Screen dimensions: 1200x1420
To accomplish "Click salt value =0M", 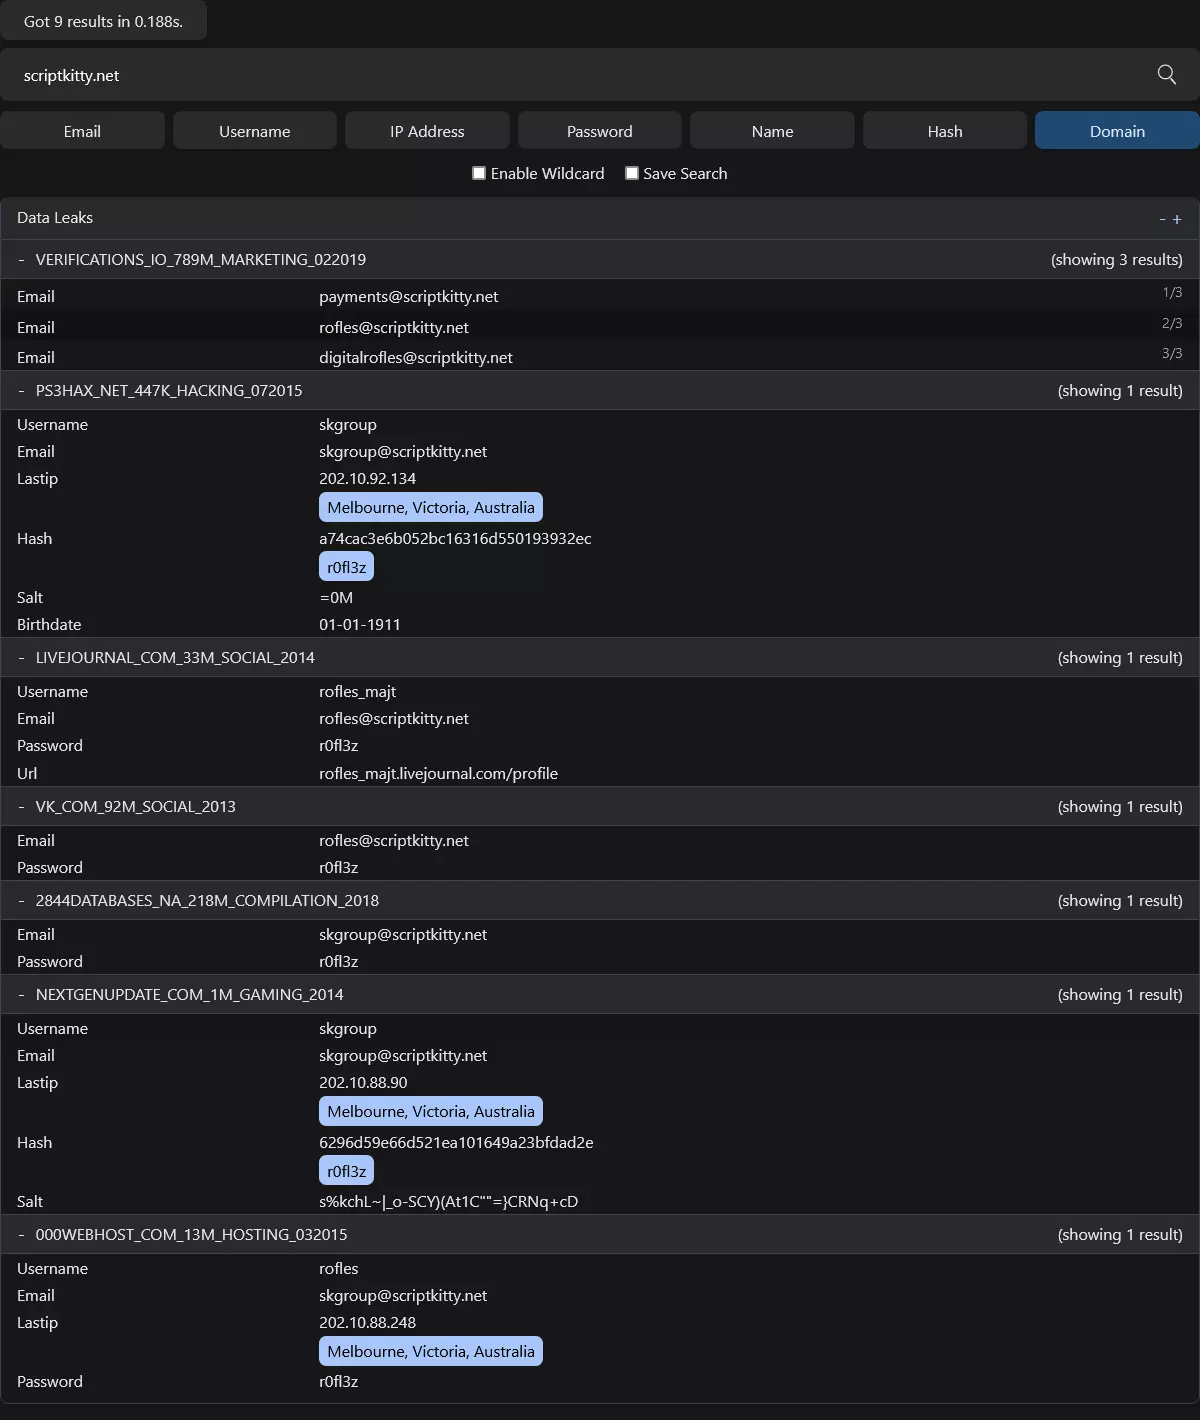I will pyautogui.click(x=336, y=597).
